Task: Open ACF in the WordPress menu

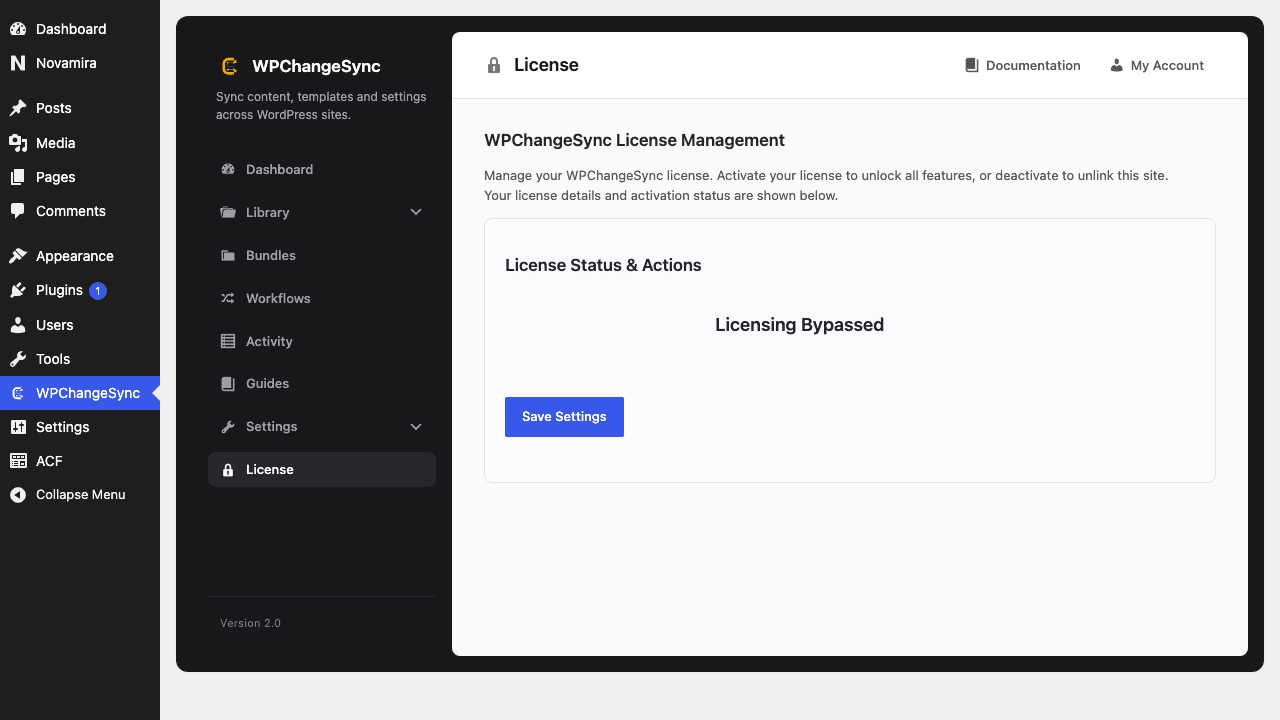Action: coord(80,461)
